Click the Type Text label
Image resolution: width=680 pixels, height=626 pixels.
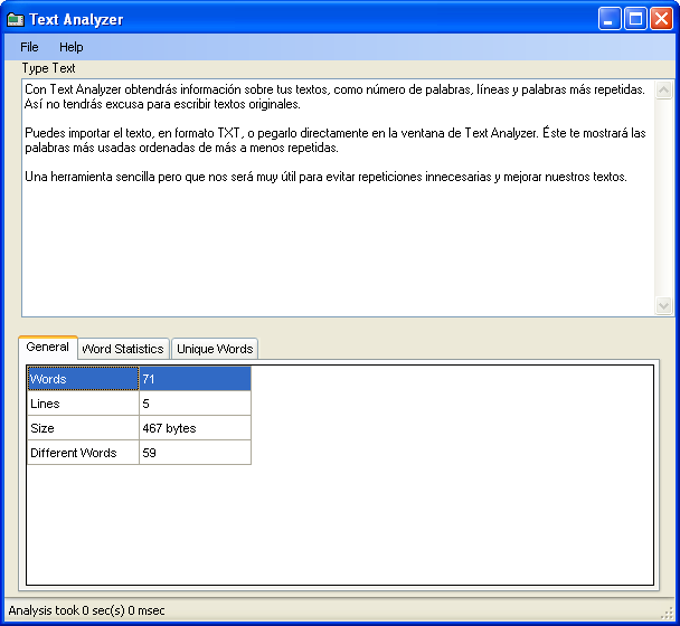click(x=49, y=68)
